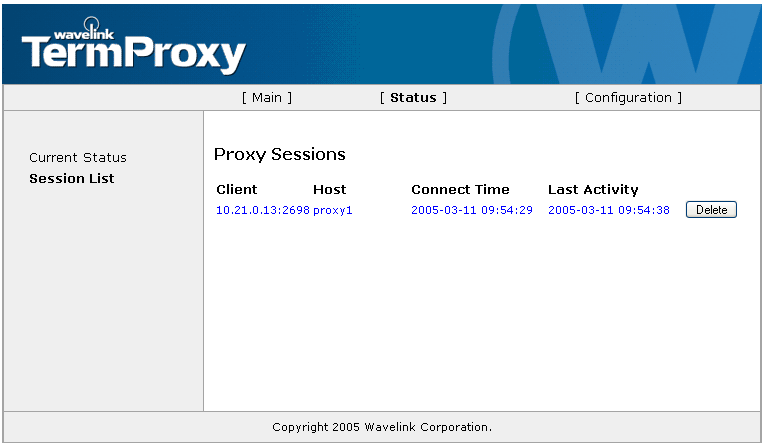Click the Client column header
Image resolution: width=764 pixels, height=446 pixels.
point(237,189)
